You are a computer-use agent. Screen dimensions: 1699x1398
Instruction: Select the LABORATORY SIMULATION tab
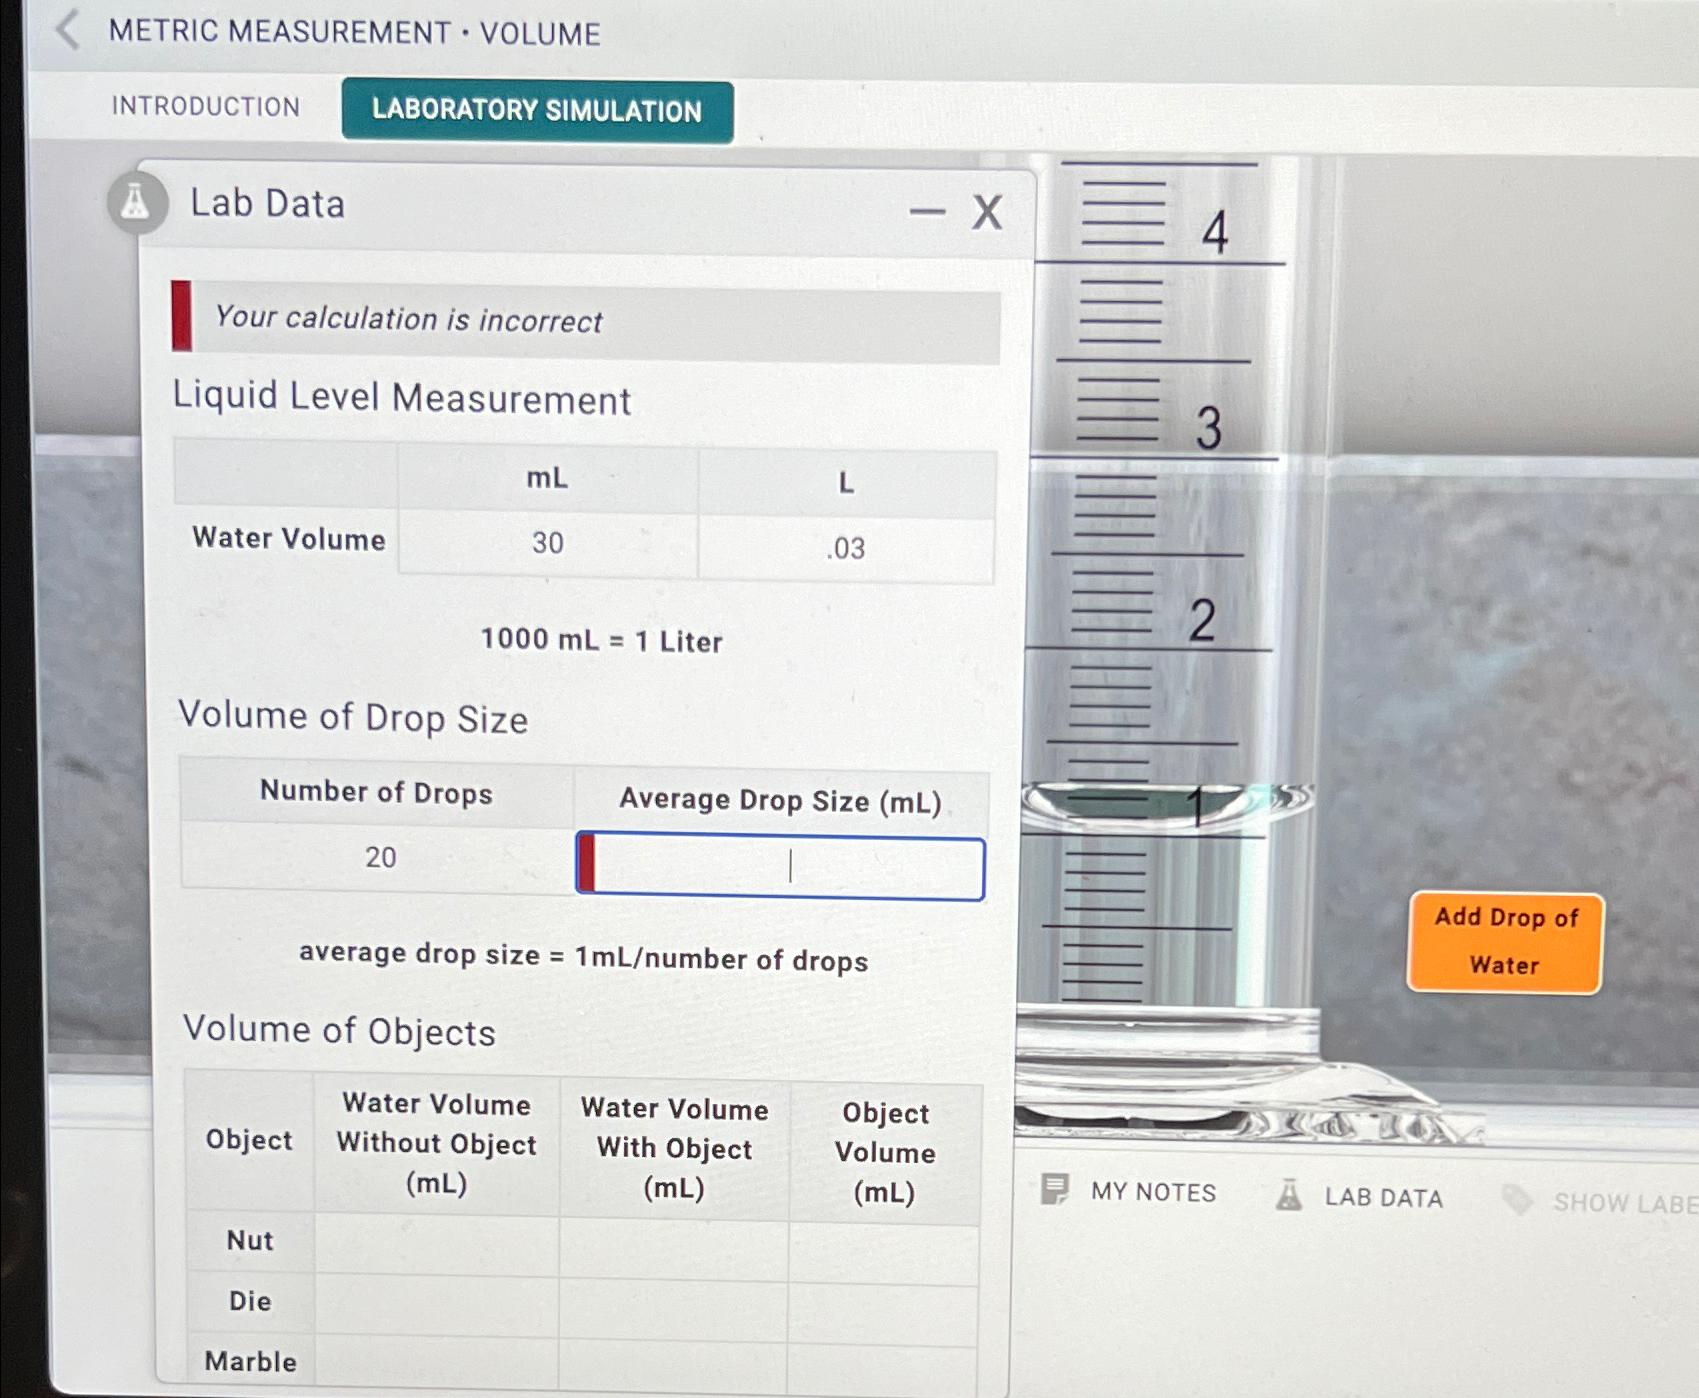click(536, 110)
